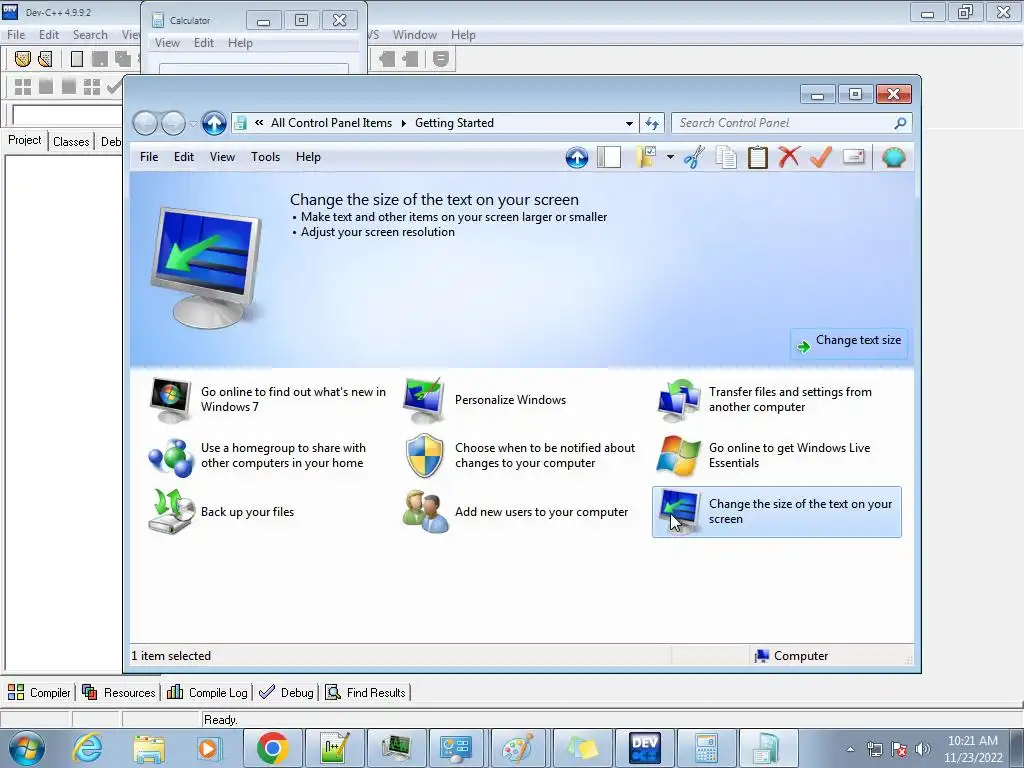1024x768 pixels.
Task: Open the Find Results tab
Action: point(366,692)
